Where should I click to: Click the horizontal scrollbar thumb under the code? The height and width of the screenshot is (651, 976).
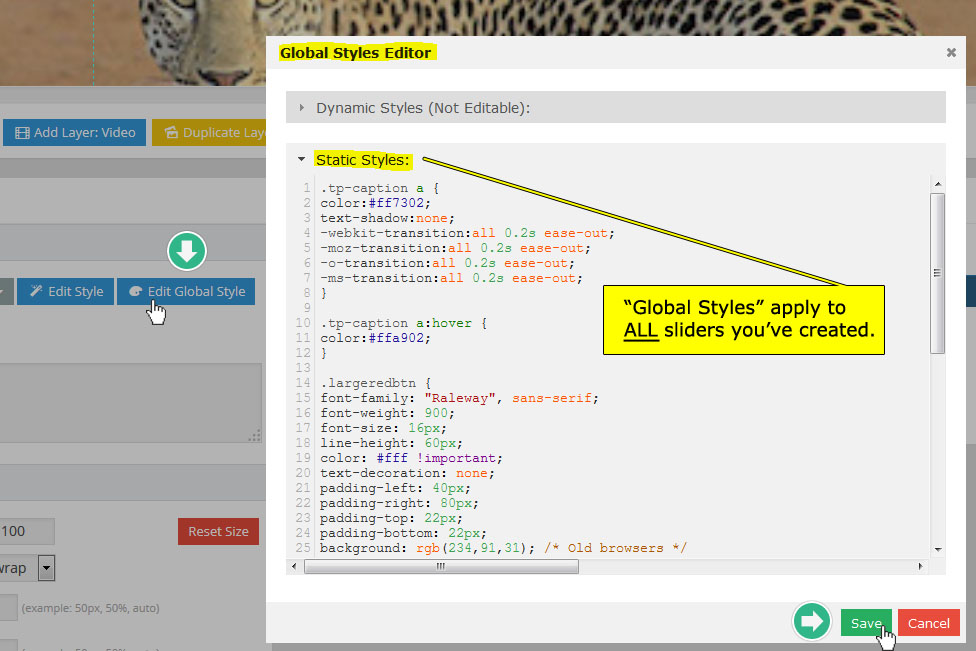point(440,566)
